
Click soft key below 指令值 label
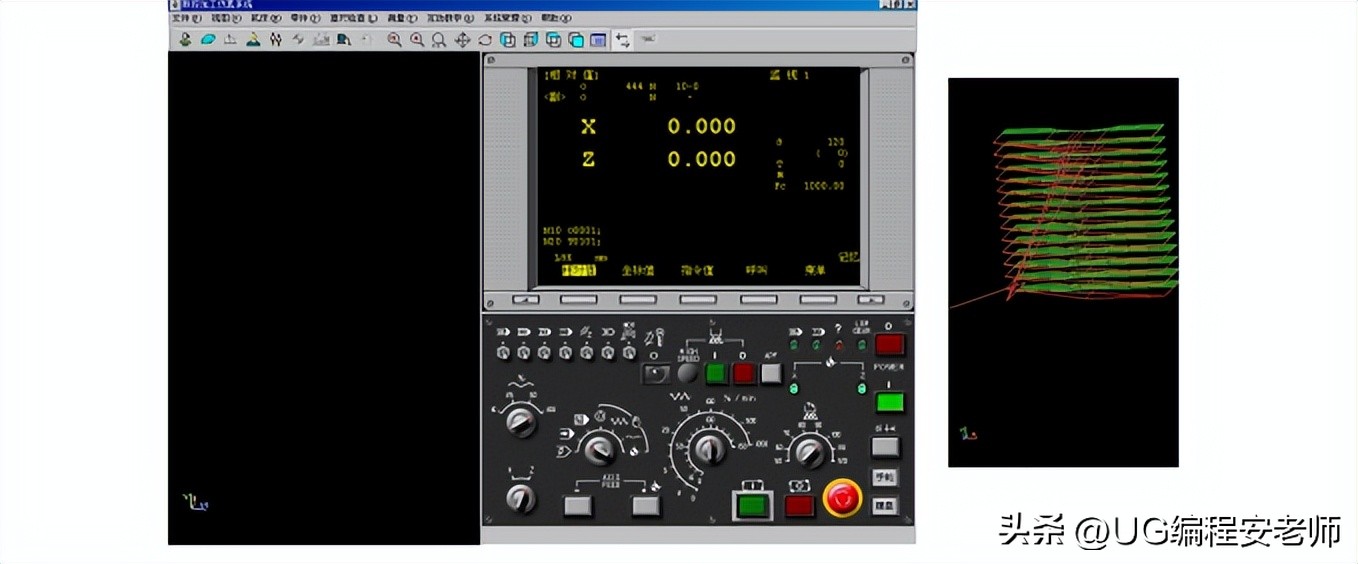(698, 299)
